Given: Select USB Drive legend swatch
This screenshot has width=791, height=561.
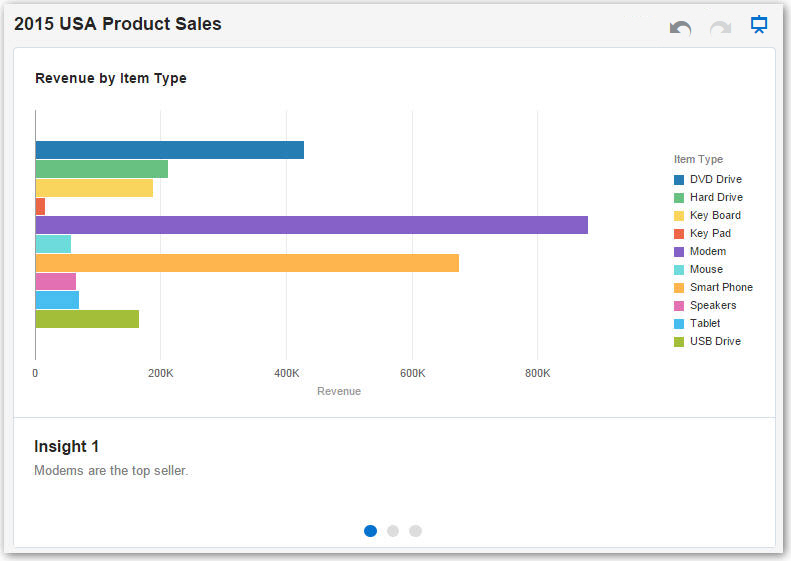Looking at the screenshot, I should 679,342.
